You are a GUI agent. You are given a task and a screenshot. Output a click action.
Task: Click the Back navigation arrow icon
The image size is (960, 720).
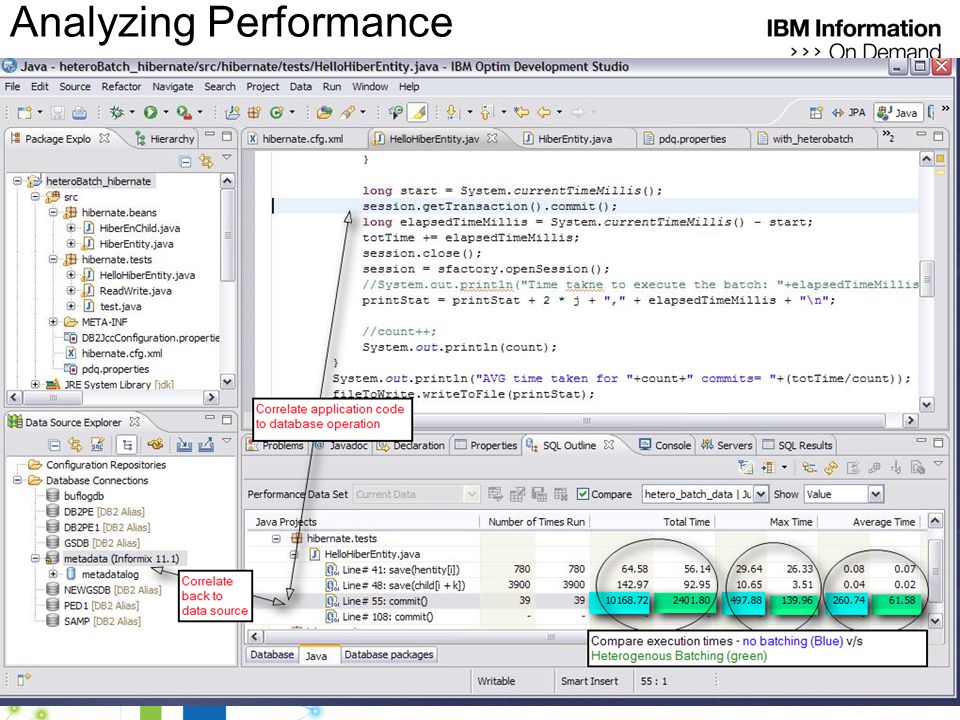click(544, 112)
